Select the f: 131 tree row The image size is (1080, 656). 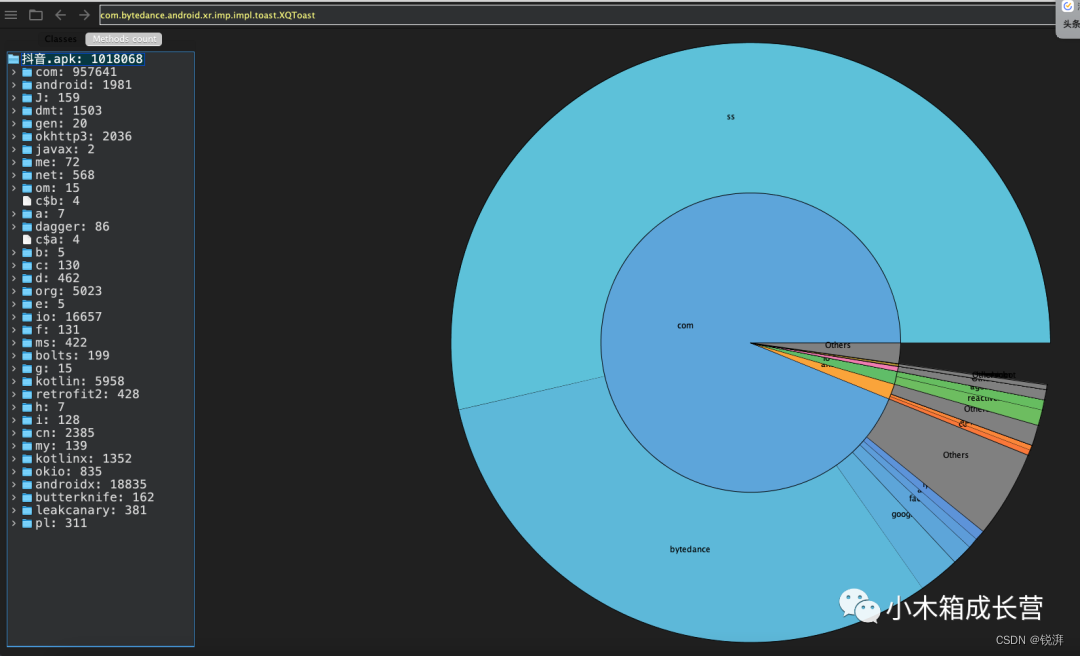pyautogui.click(x=101, y=330)
